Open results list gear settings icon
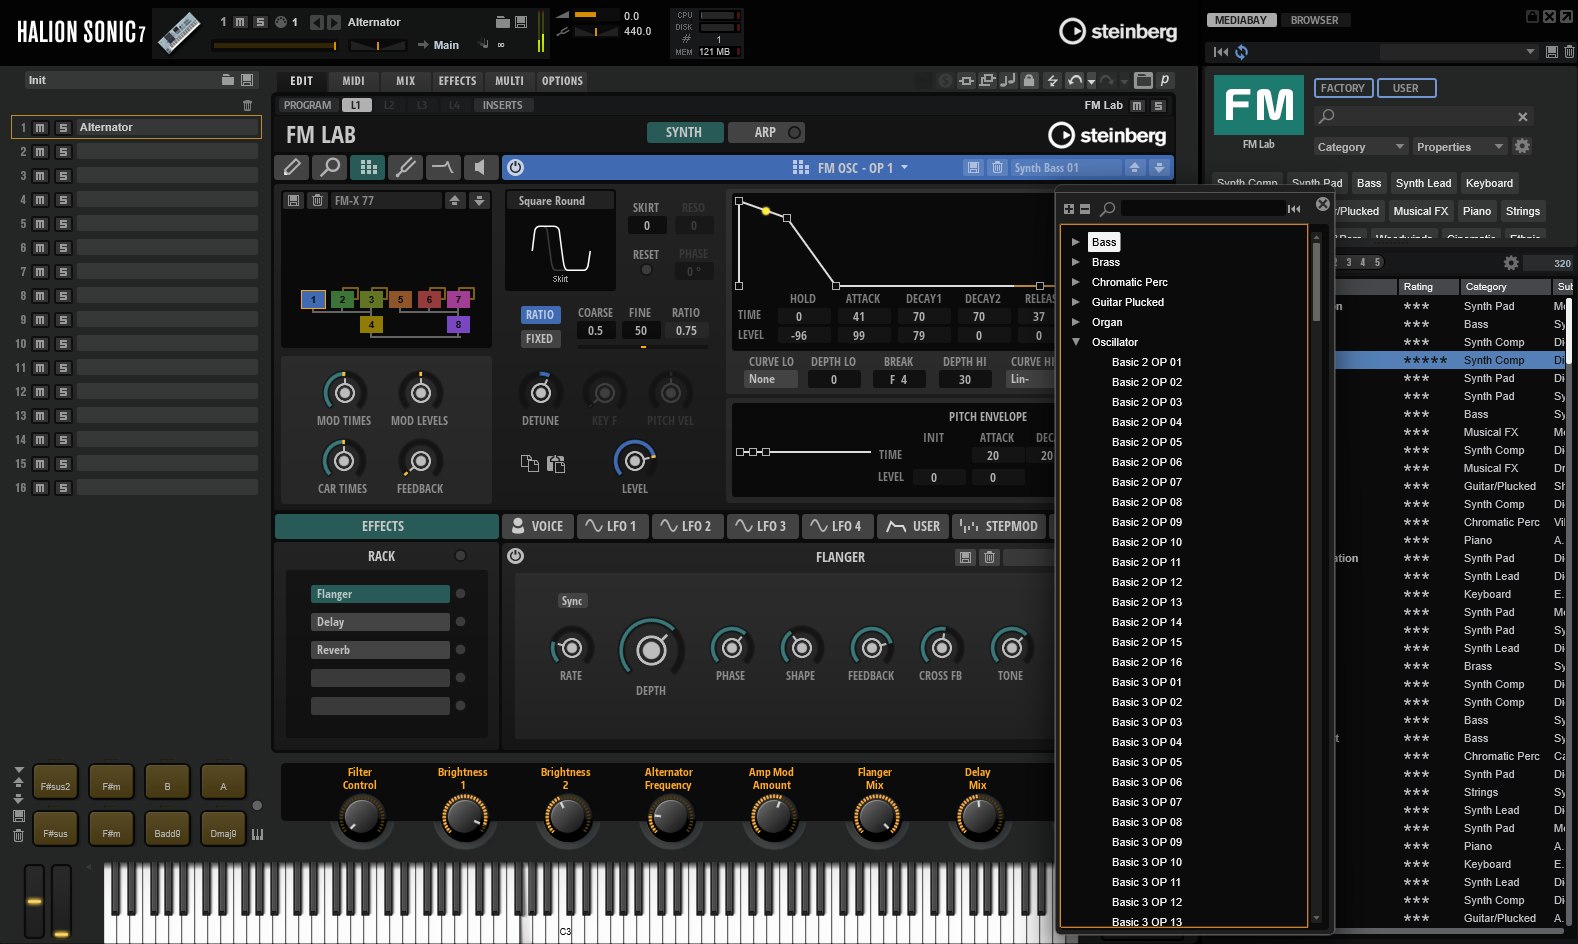Viewport: 1578px width, 944px height. pos(1511,263)
